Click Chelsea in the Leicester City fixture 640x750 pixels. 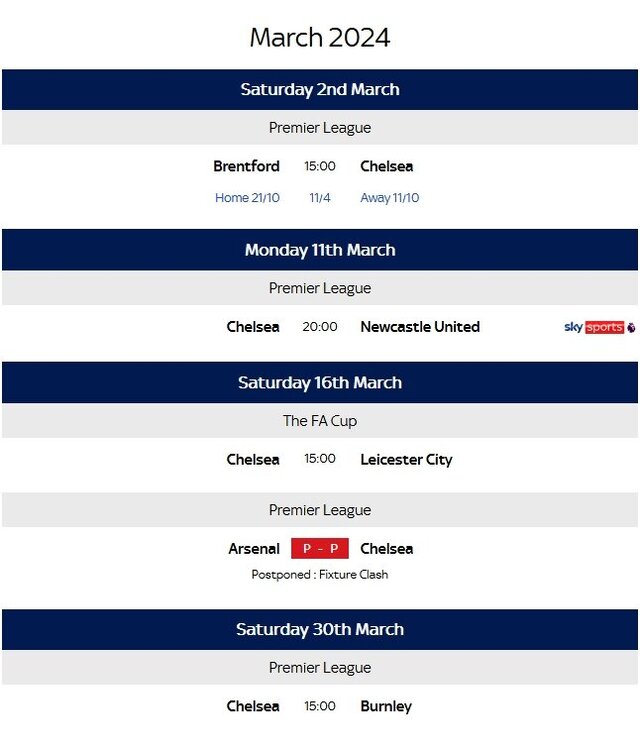[253, 460]
